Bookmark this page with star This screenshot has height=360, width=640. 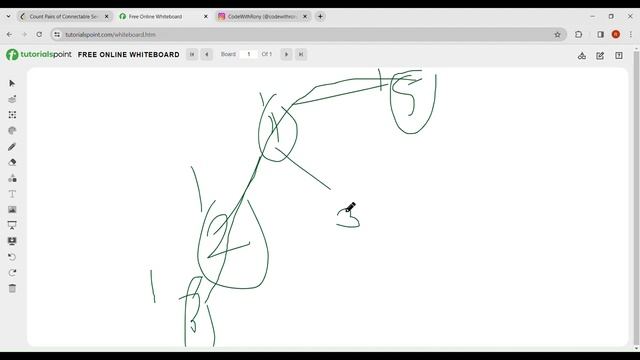pos(557,35)
